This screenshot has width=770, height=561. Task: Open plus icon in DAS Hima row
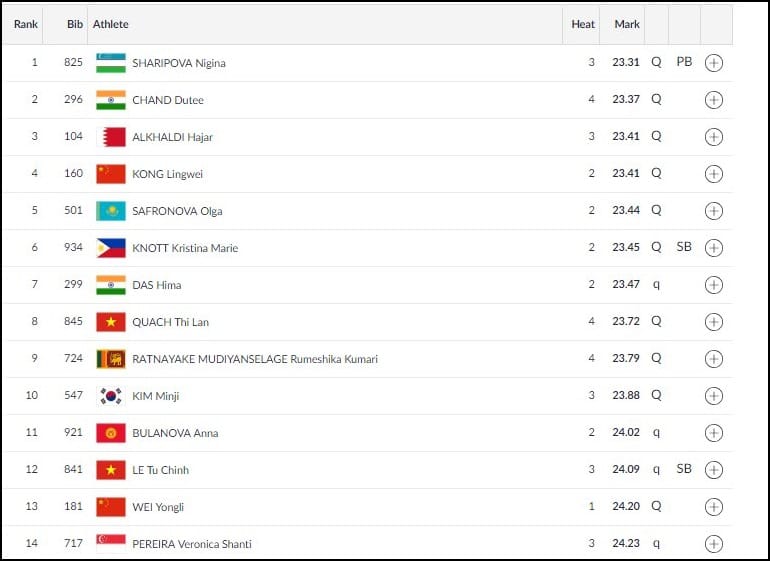(714, 285)
